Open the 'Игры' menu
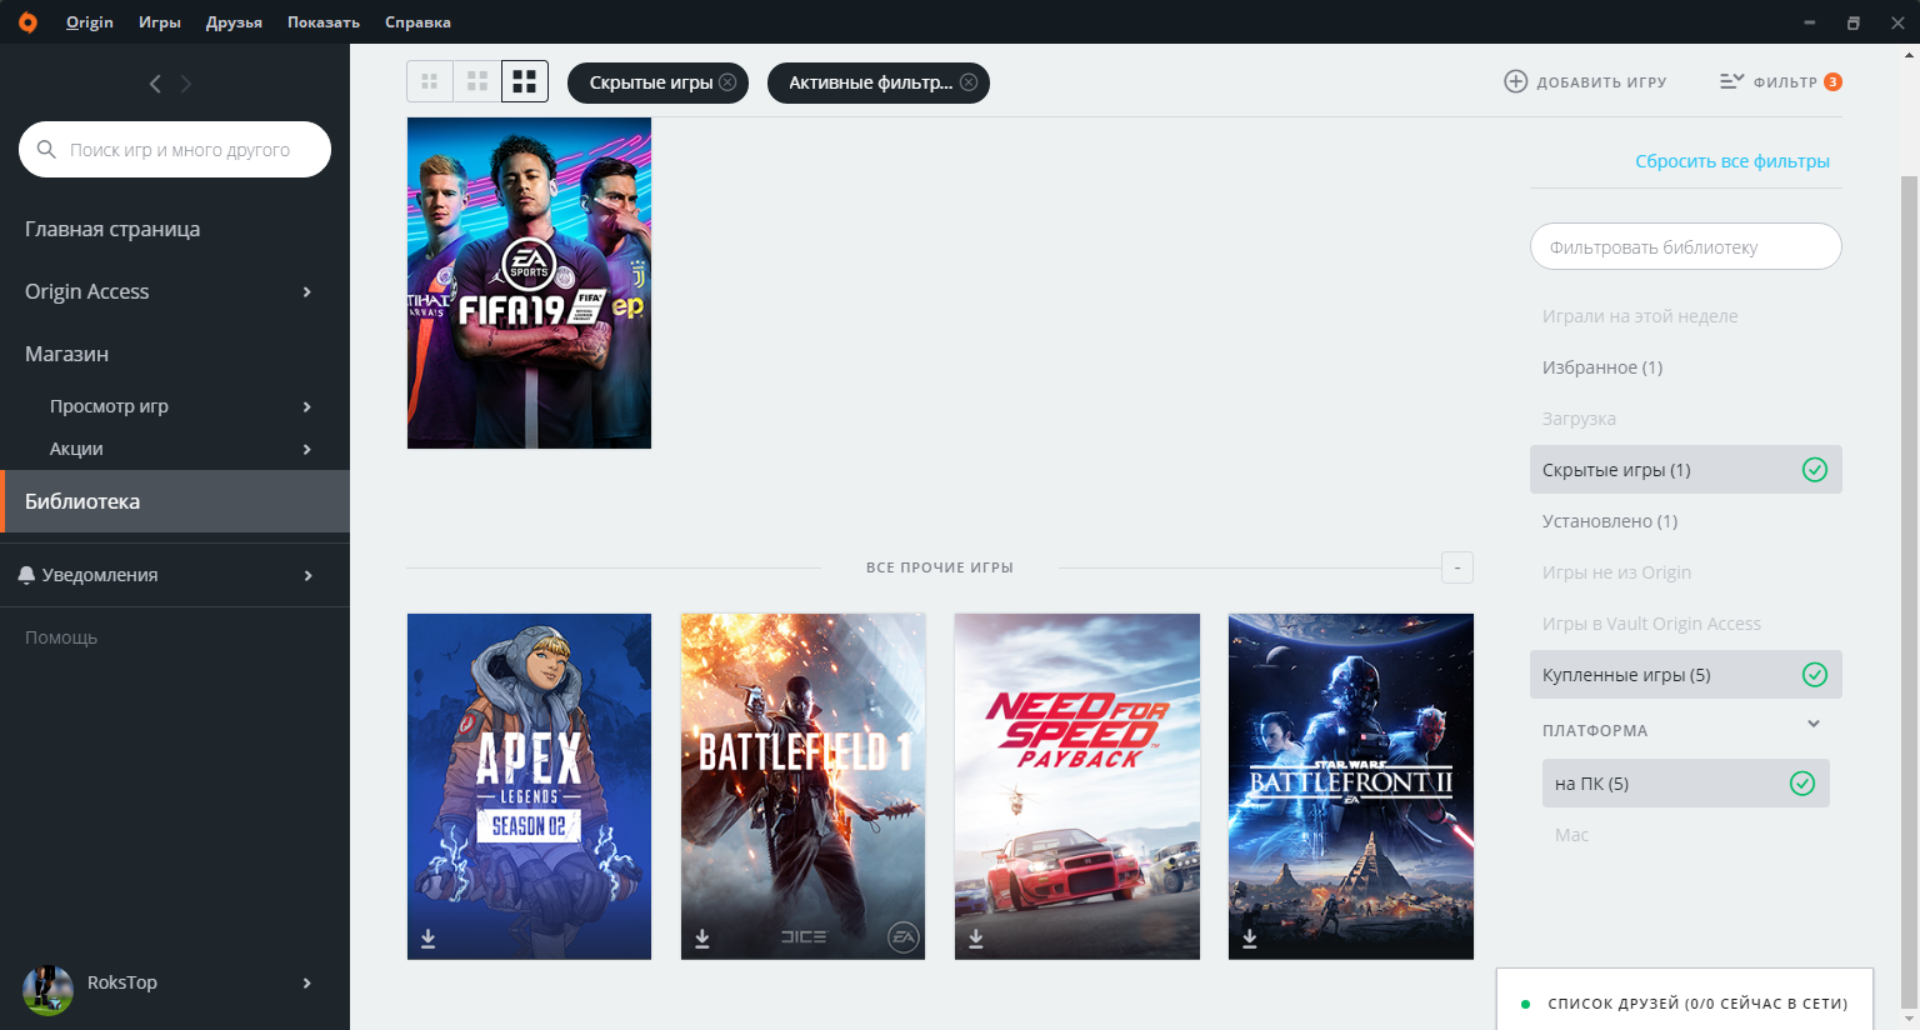This screenshot has height=1030, width=1920. pyautogui.click(x=159, y=22)
